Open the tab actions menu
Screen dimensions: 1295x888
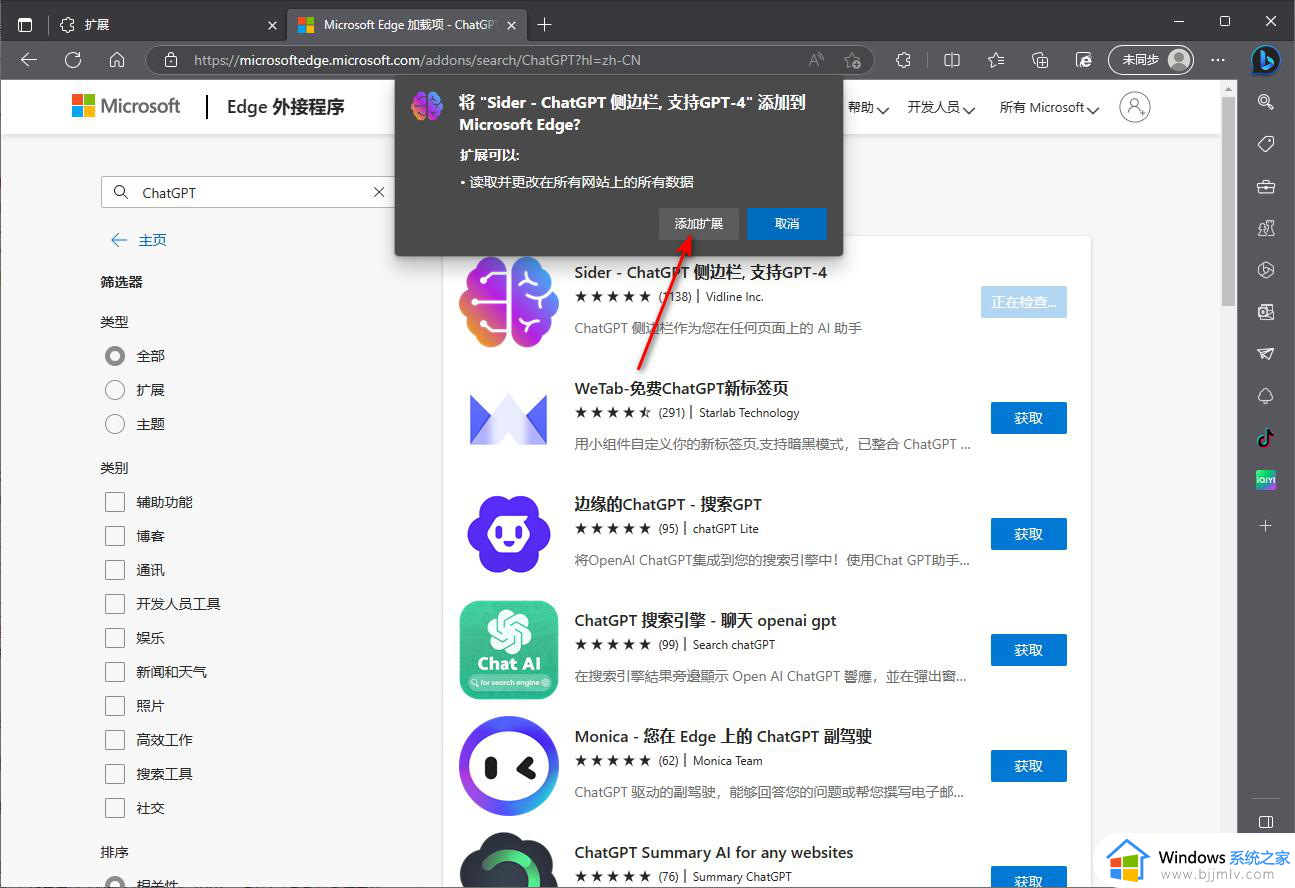pos(25,24)
